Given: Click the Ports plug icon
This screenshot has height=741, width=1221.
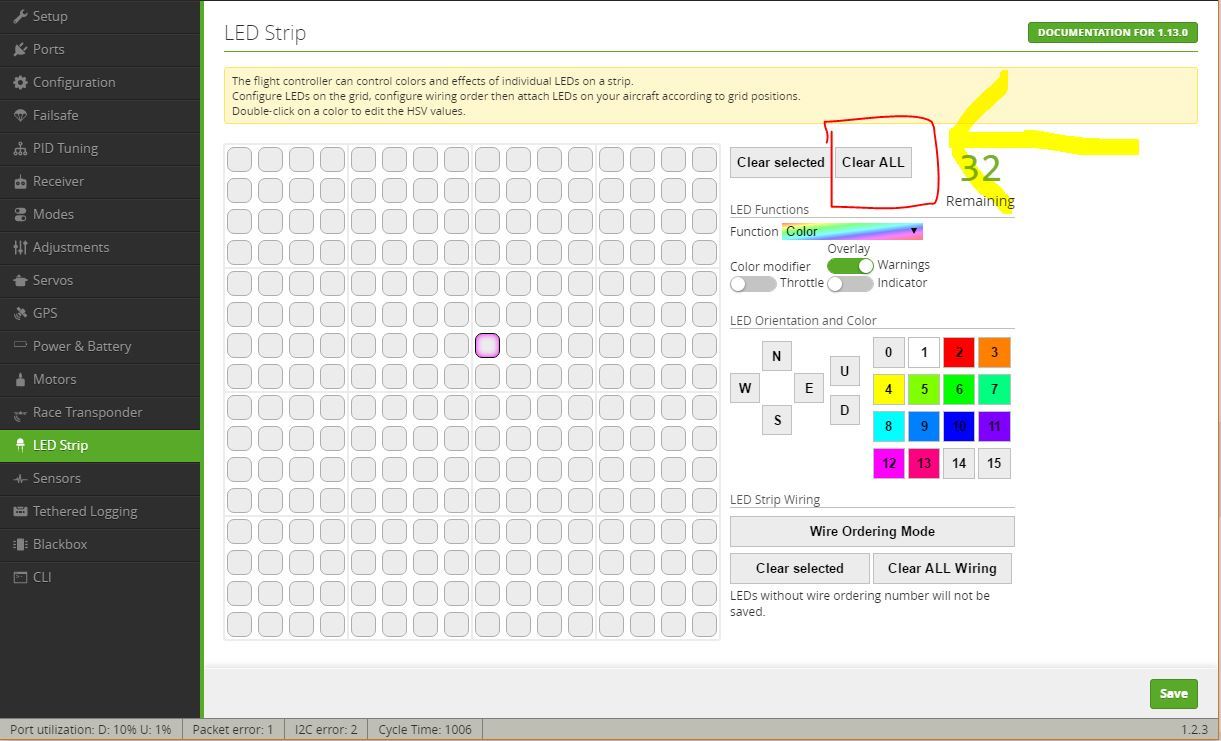Looking at the screenshot, I should tap(20, 49).
